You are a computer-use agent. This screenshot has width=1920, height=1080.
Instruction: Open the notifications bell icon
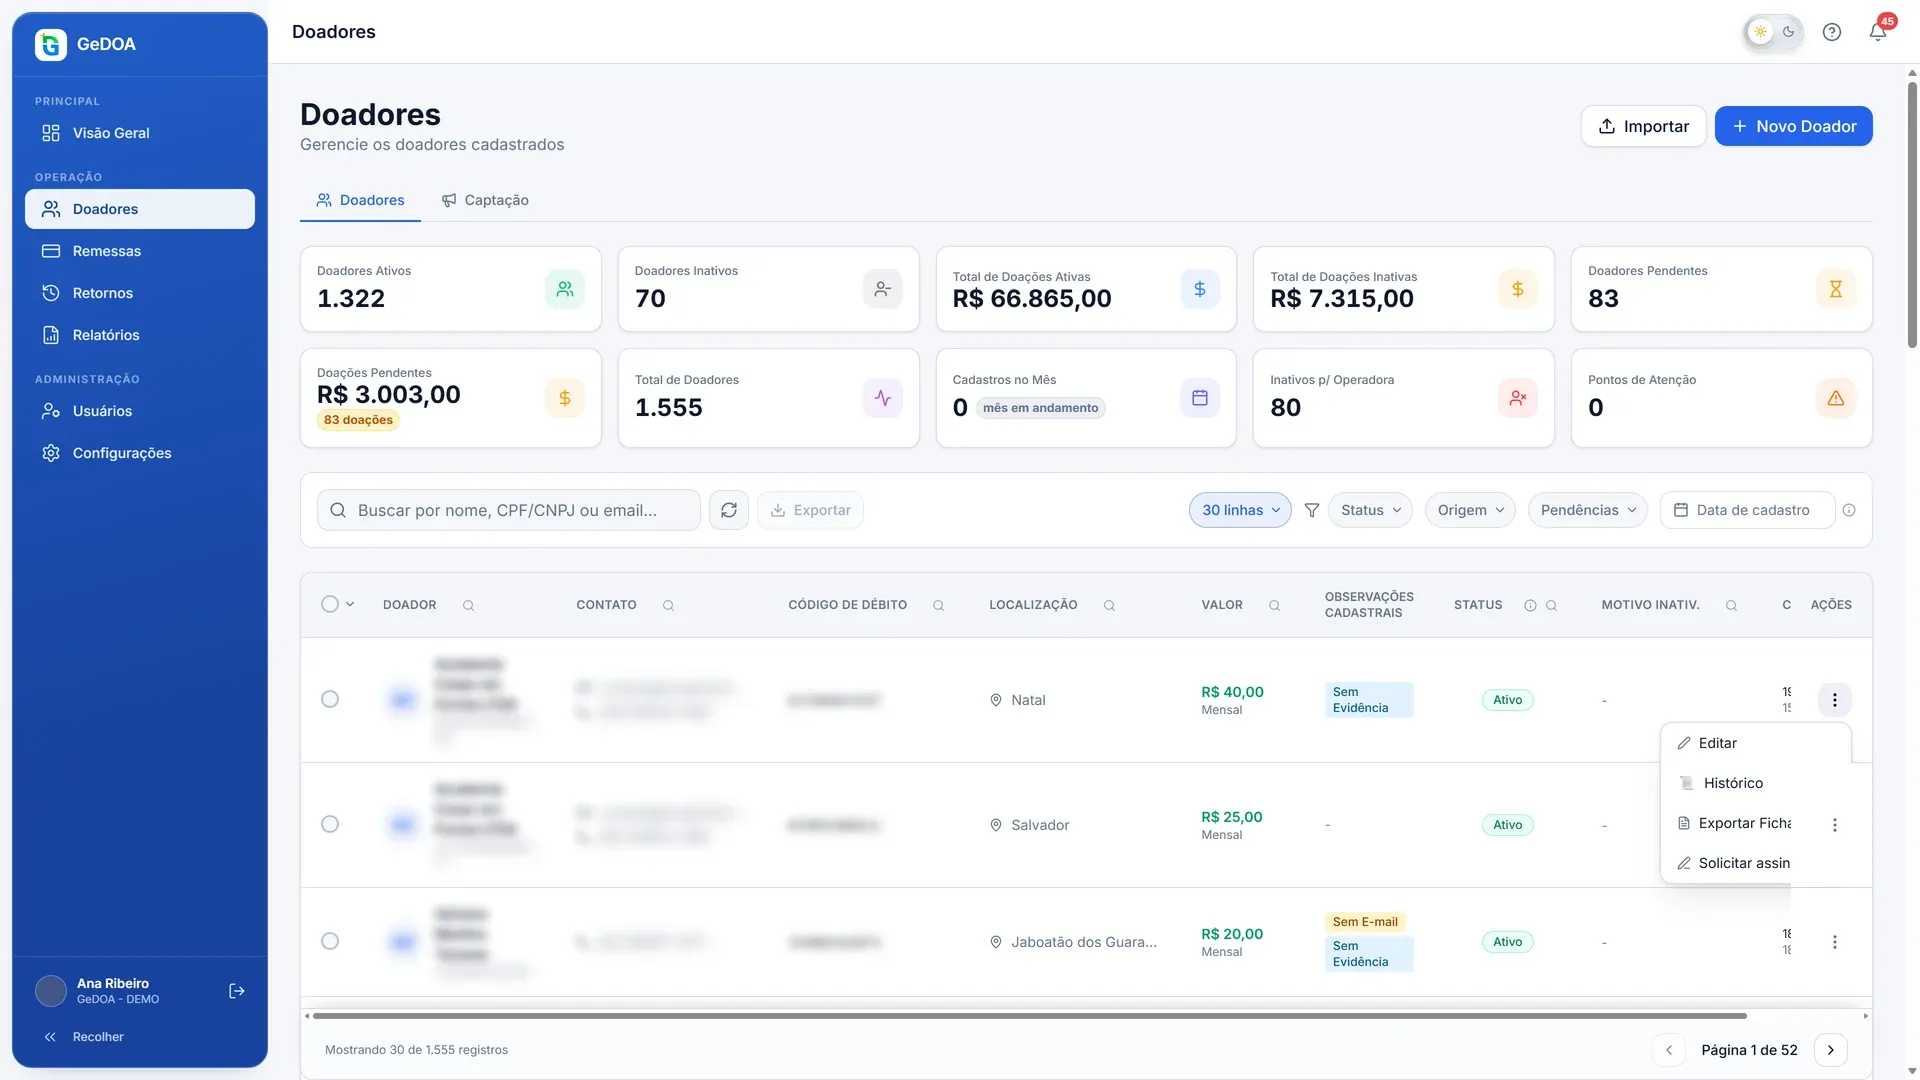(x=1877, y=32)
